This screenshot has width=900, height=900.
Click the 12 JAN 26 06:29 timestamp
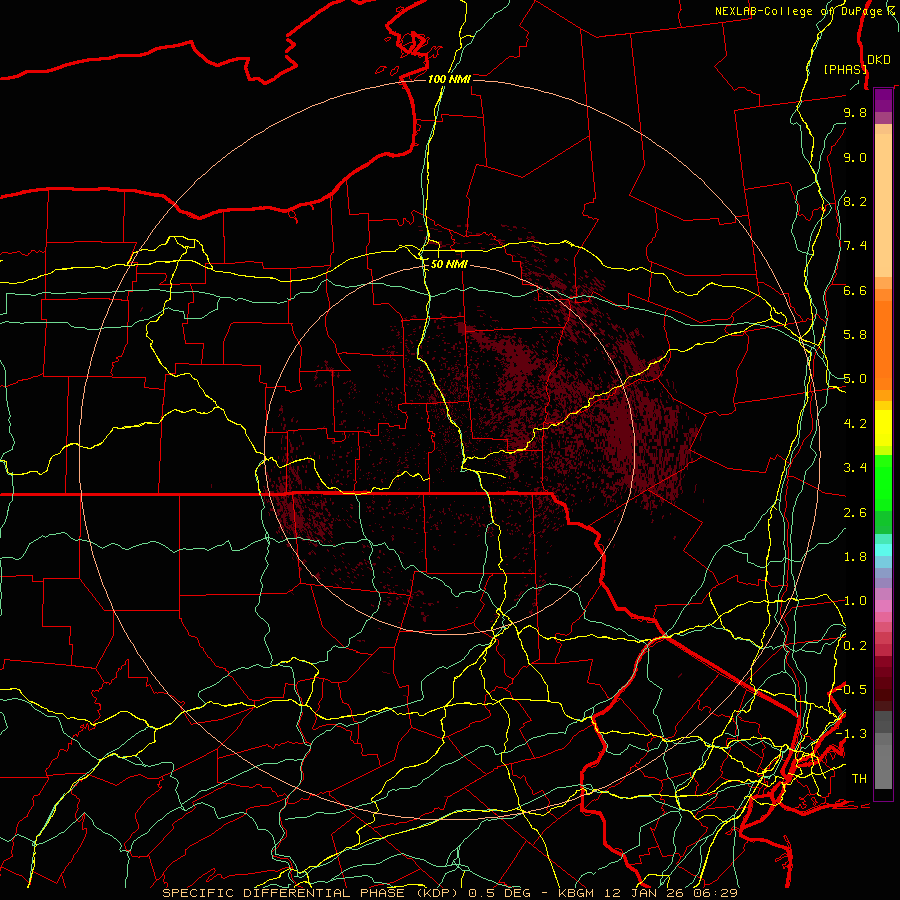coord(673,893)
